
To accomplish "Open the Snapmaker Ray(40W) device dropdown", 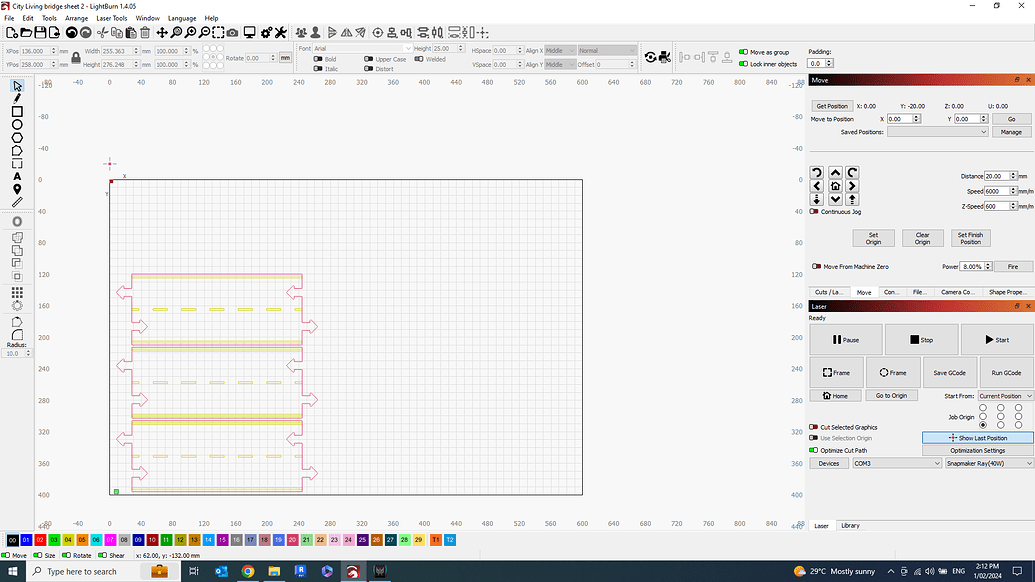I will [987, 463].
